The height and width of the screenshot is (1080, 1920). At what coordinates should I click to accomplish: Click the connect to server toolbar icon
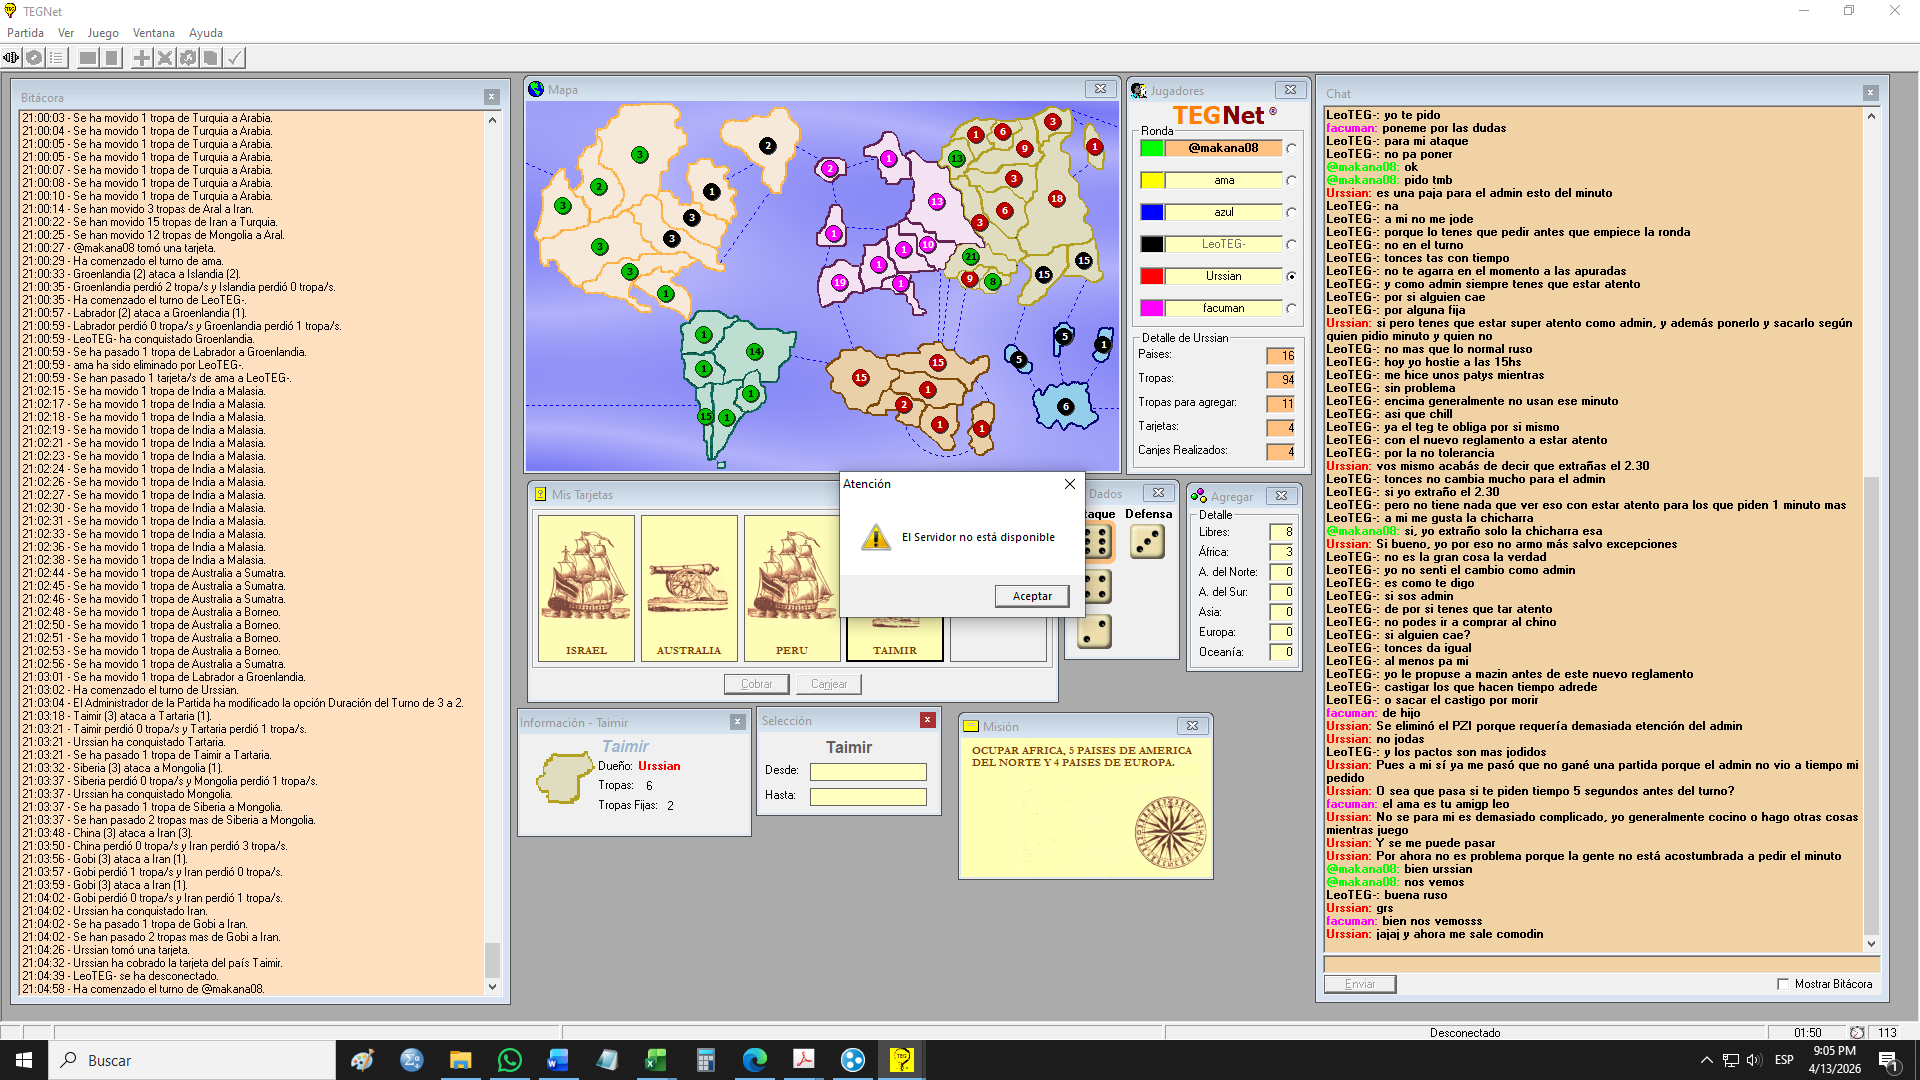click(x=12, y=58)
